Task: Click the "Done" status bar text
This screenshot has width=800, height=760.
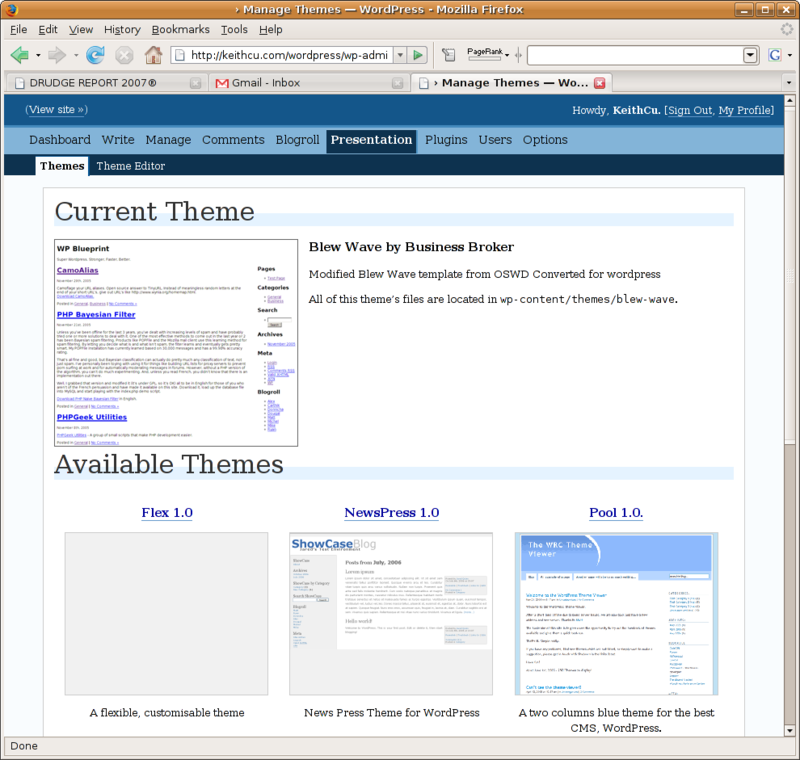Action: pos(24,746)
